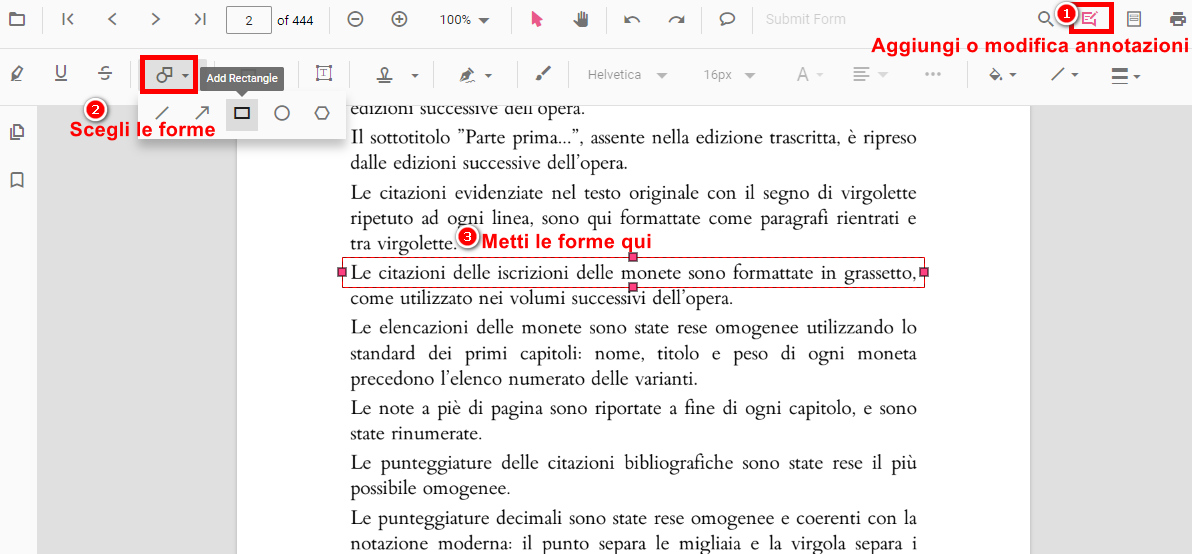Click the Submit Form button
This screenshot has width=1192, height=554.
(805, 20)
